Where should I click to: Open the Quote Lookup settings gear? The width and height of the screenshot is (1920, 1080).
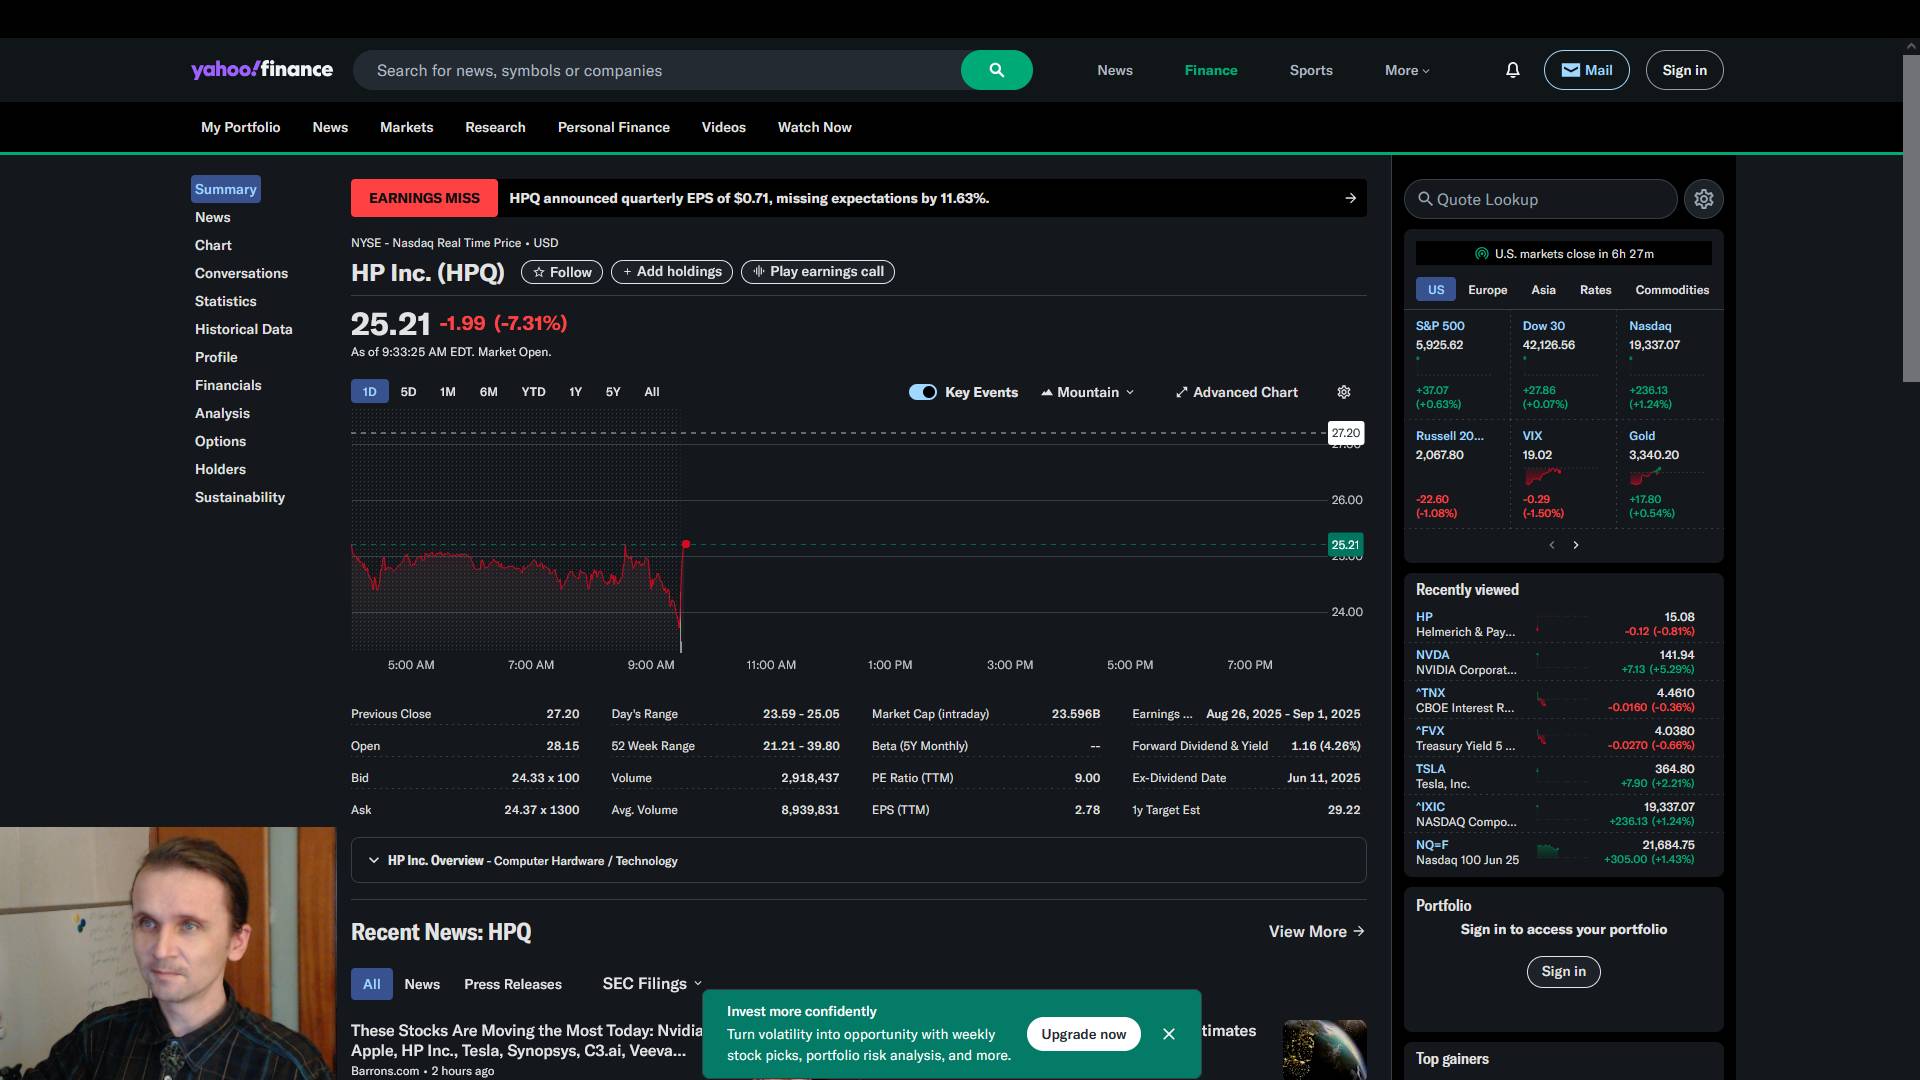point(1704,199)
